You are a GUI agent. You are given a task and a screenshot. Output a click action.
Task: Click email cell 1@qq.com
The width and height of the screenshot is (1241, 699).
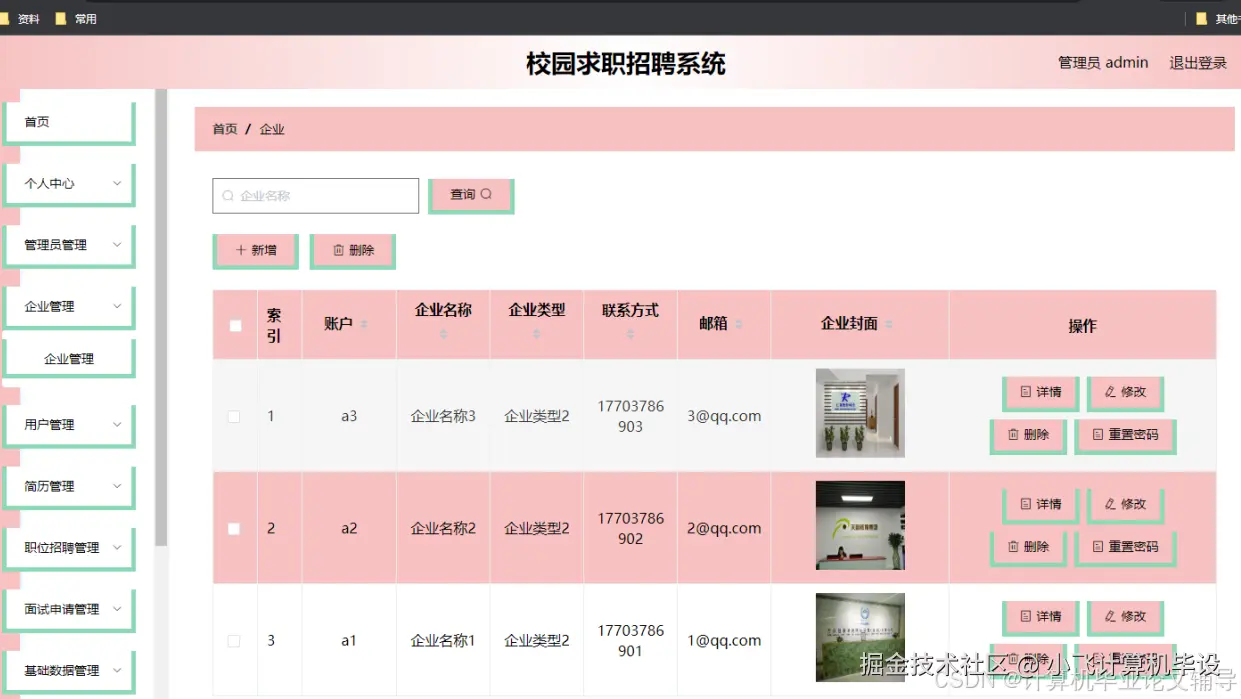(x=724, y=640)
